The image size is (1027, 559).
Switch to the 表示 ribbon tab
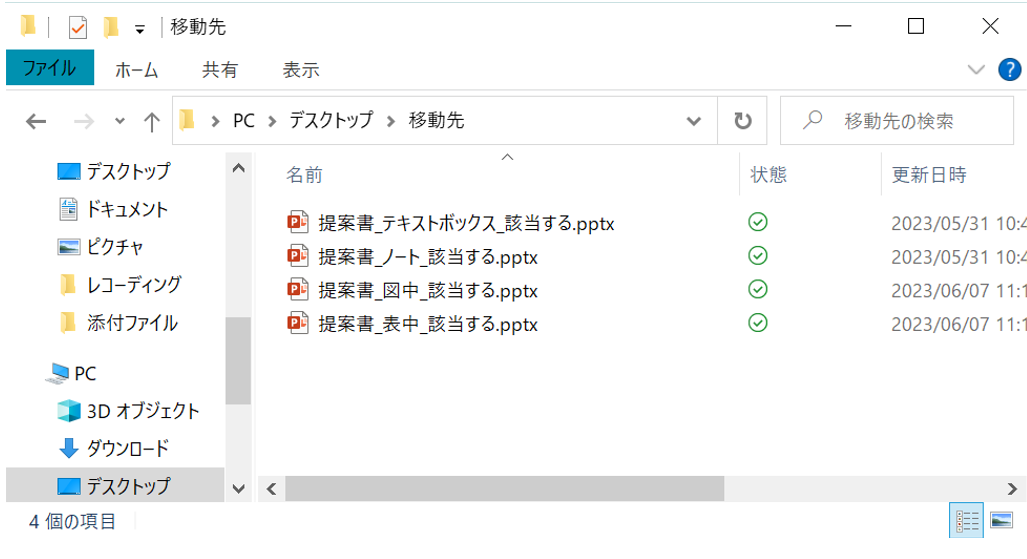point(301,69)
